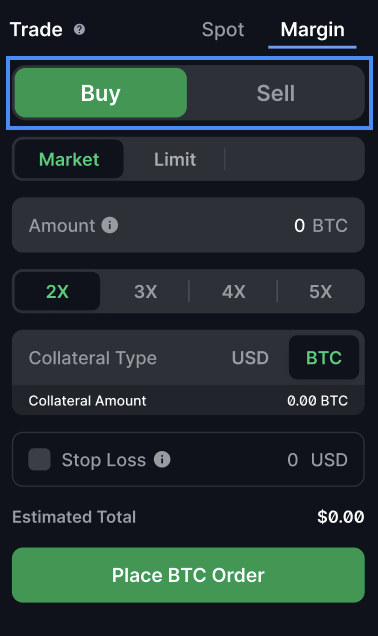Enable the Stop Loss checkbox
Image resolution: width=378 pixels, height=636 pixels.
pyautogui.click(x=39, y=460)
